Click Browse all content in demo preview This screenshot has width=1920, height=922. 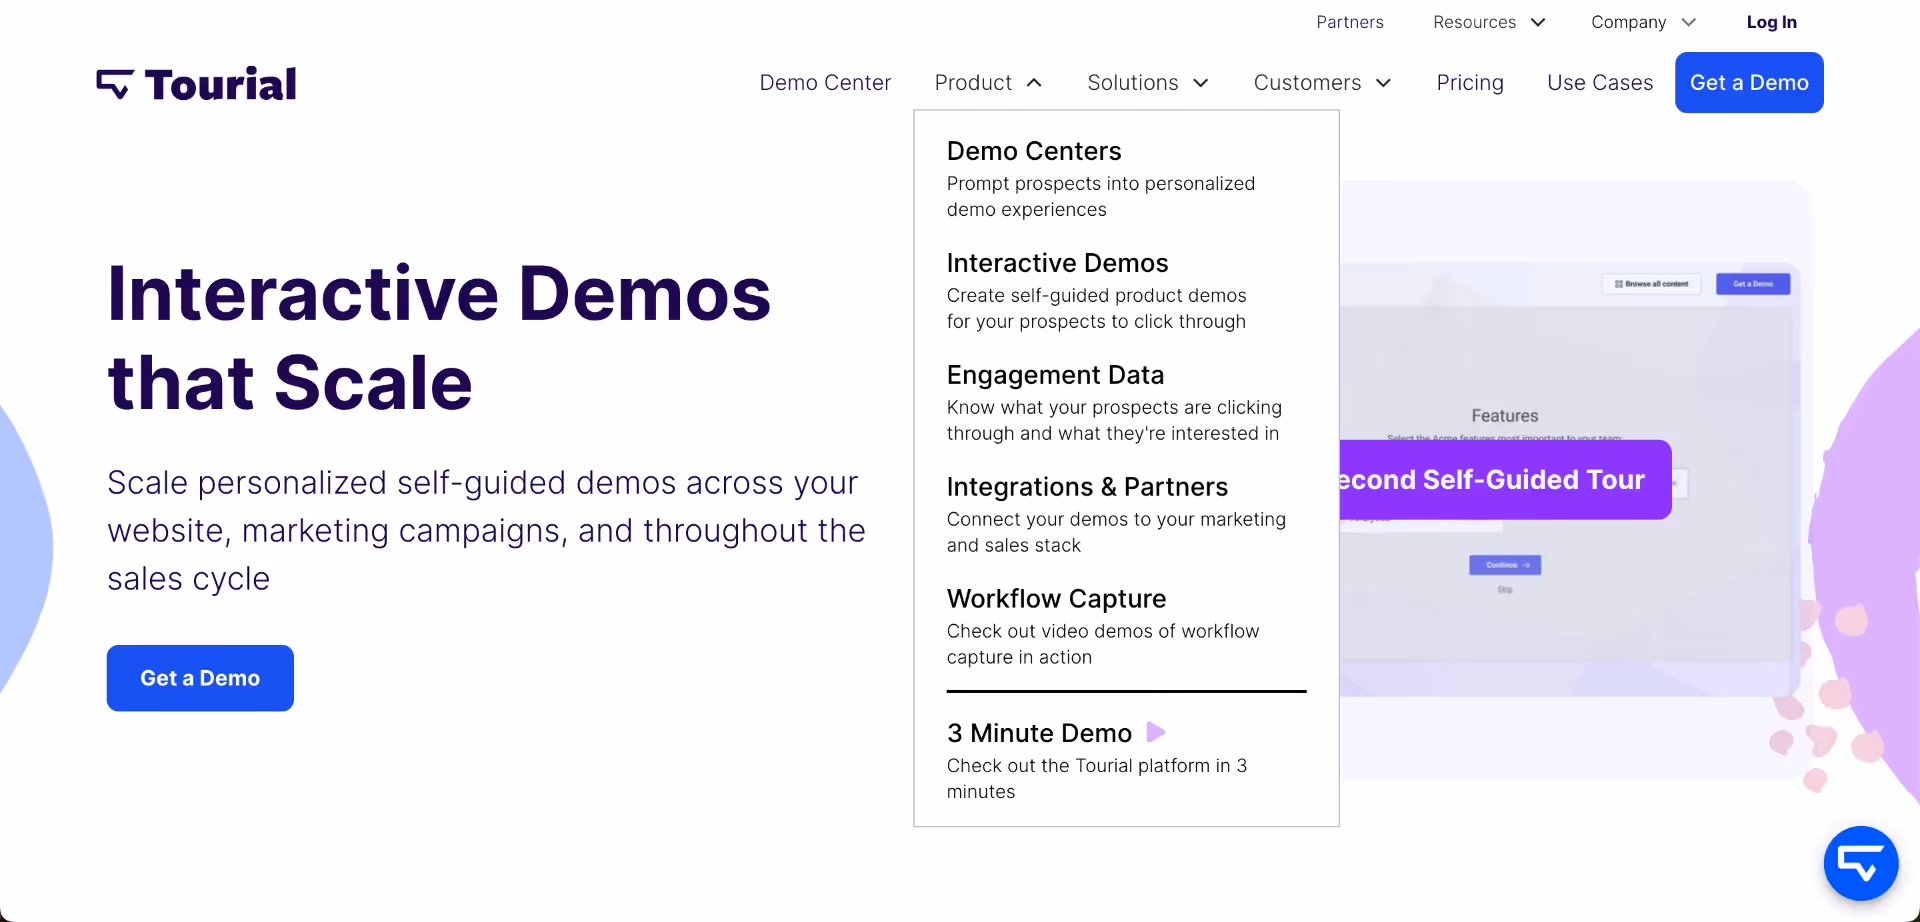1651,284
